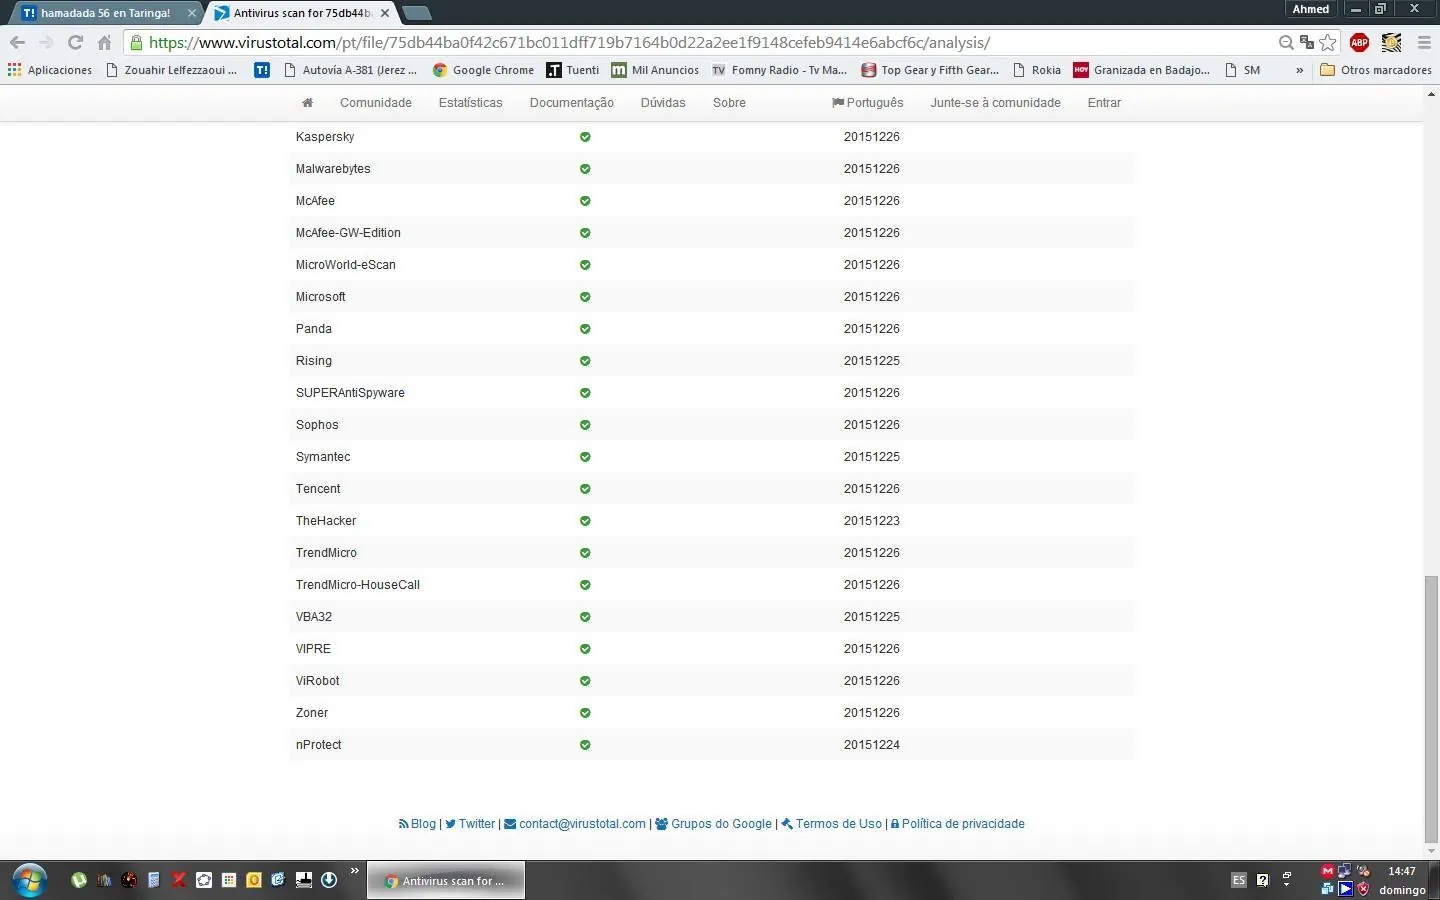
Task: Open the Estatísticas menu item
Action: click(x=471, y=103)
